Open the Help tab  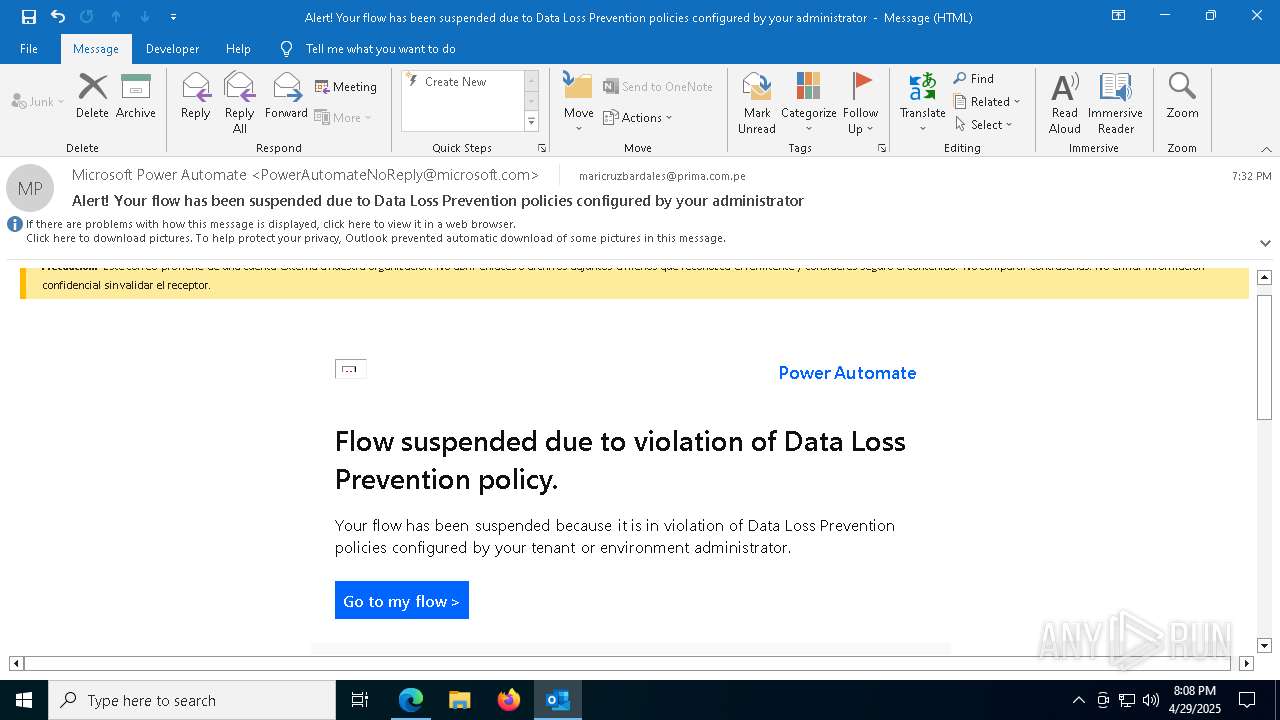pyautogui.click(x=238, y=48)
